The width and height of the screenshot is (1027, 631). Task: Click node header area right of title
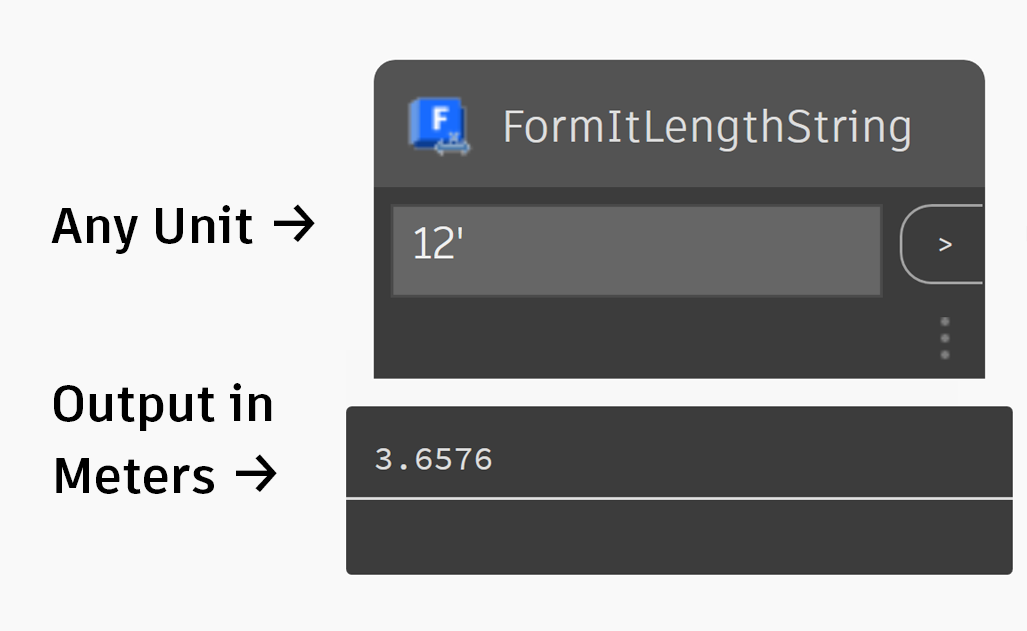coord(948,124)
